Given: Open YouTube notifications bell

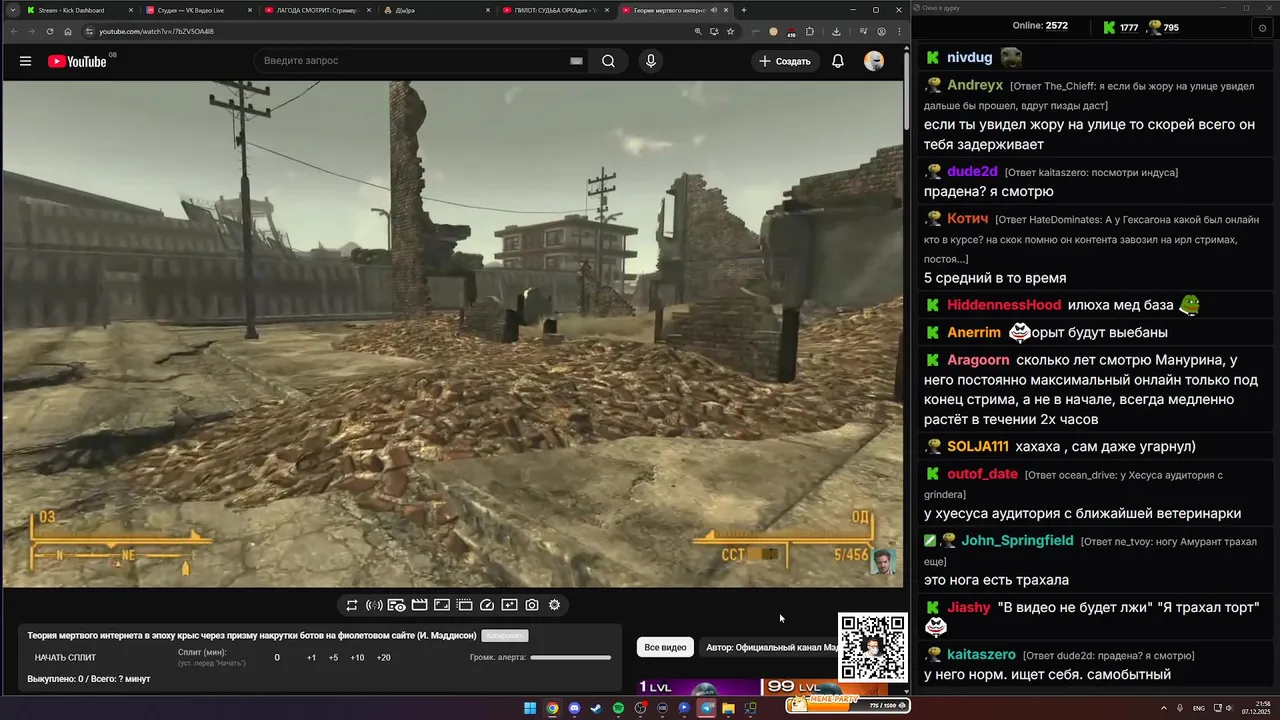Looking at the screenshot, I should (x=838, y=61).
